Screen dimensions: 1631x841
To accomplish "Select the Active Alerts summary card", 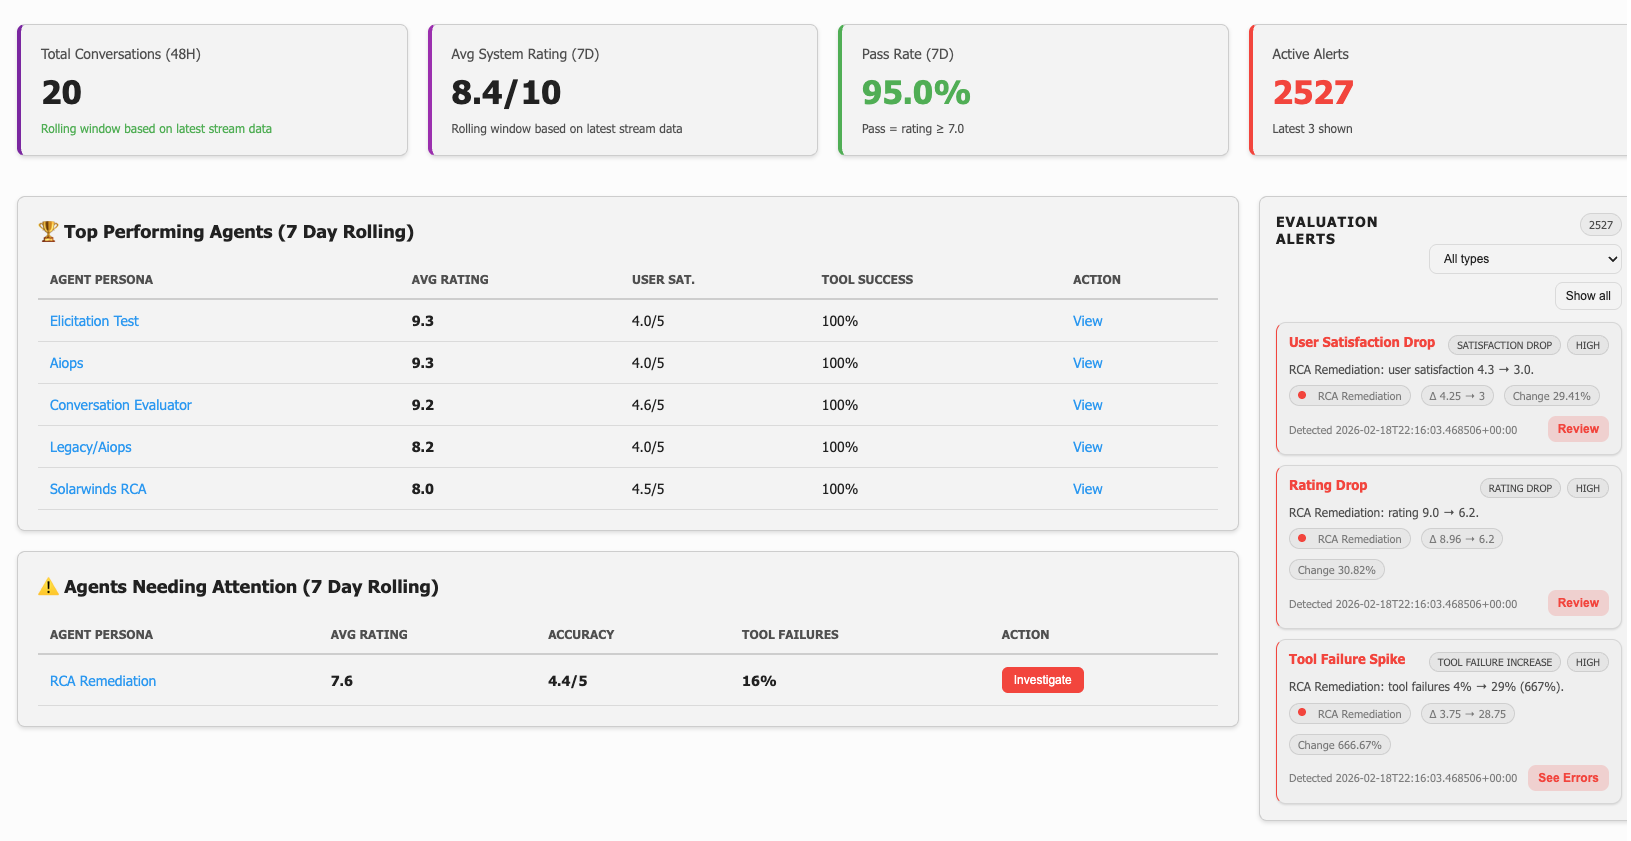I will click(1438, 90).
